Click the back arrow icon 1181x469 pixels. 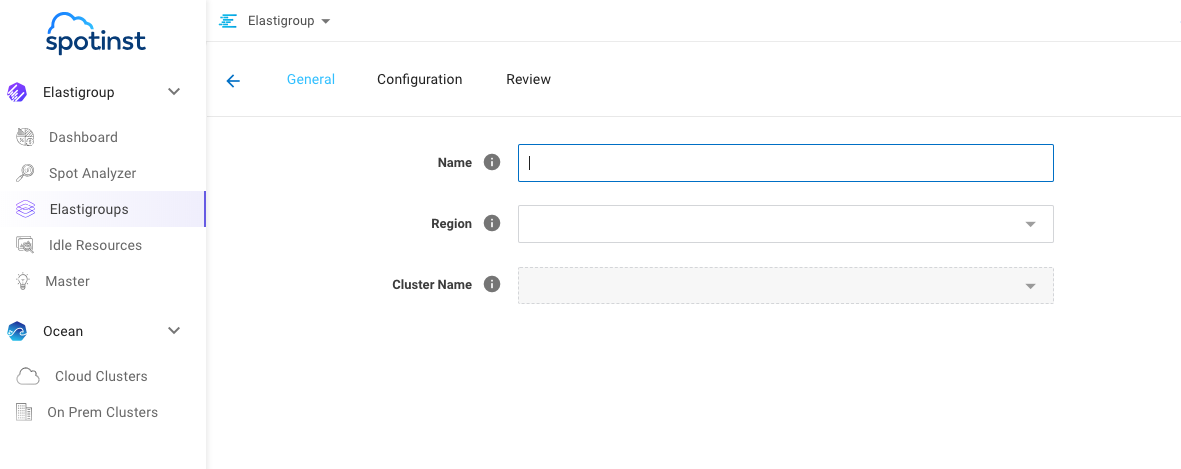[233, 81]
